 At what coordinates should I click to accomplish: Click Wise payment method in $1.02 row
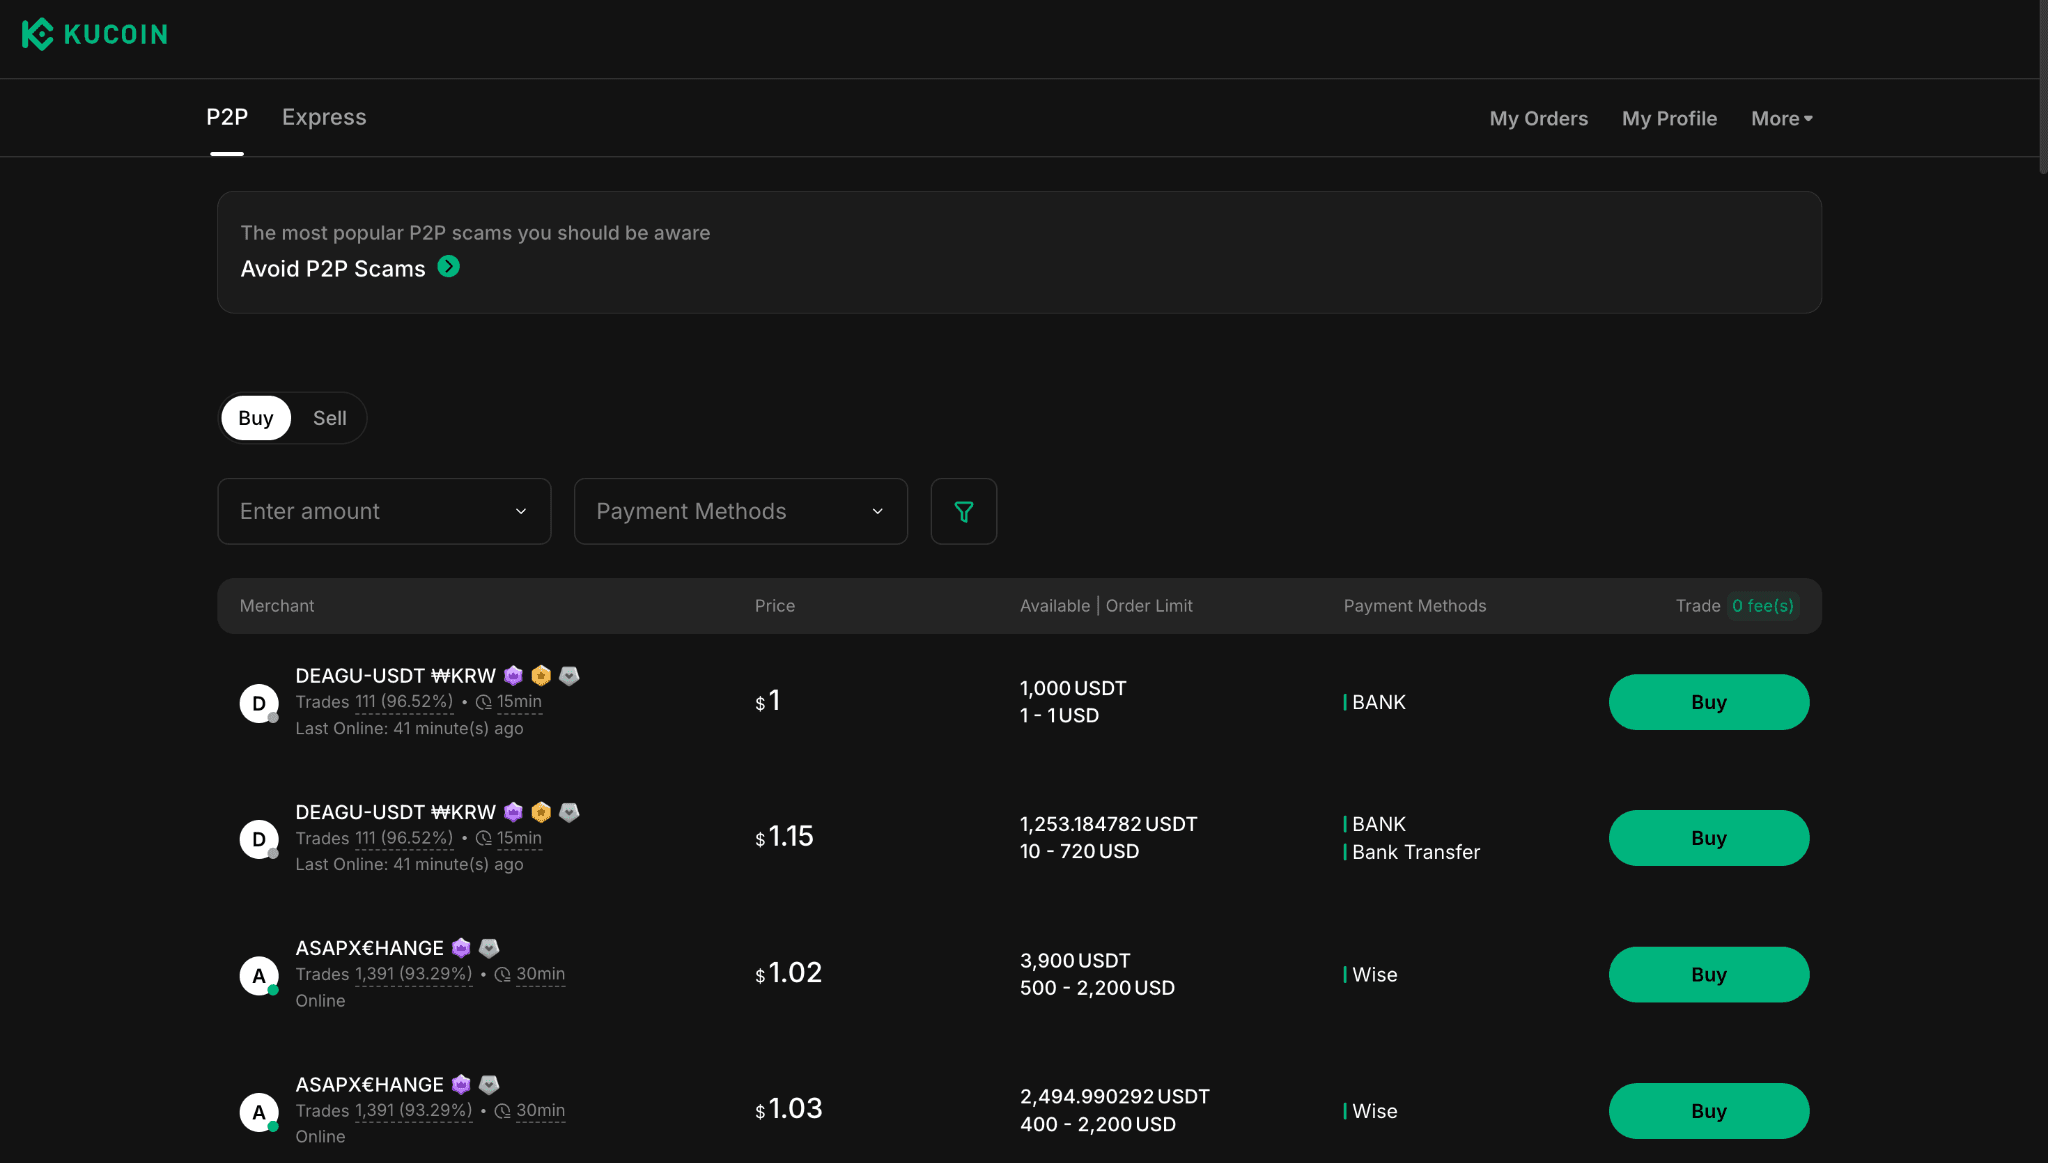point(1374,975)
